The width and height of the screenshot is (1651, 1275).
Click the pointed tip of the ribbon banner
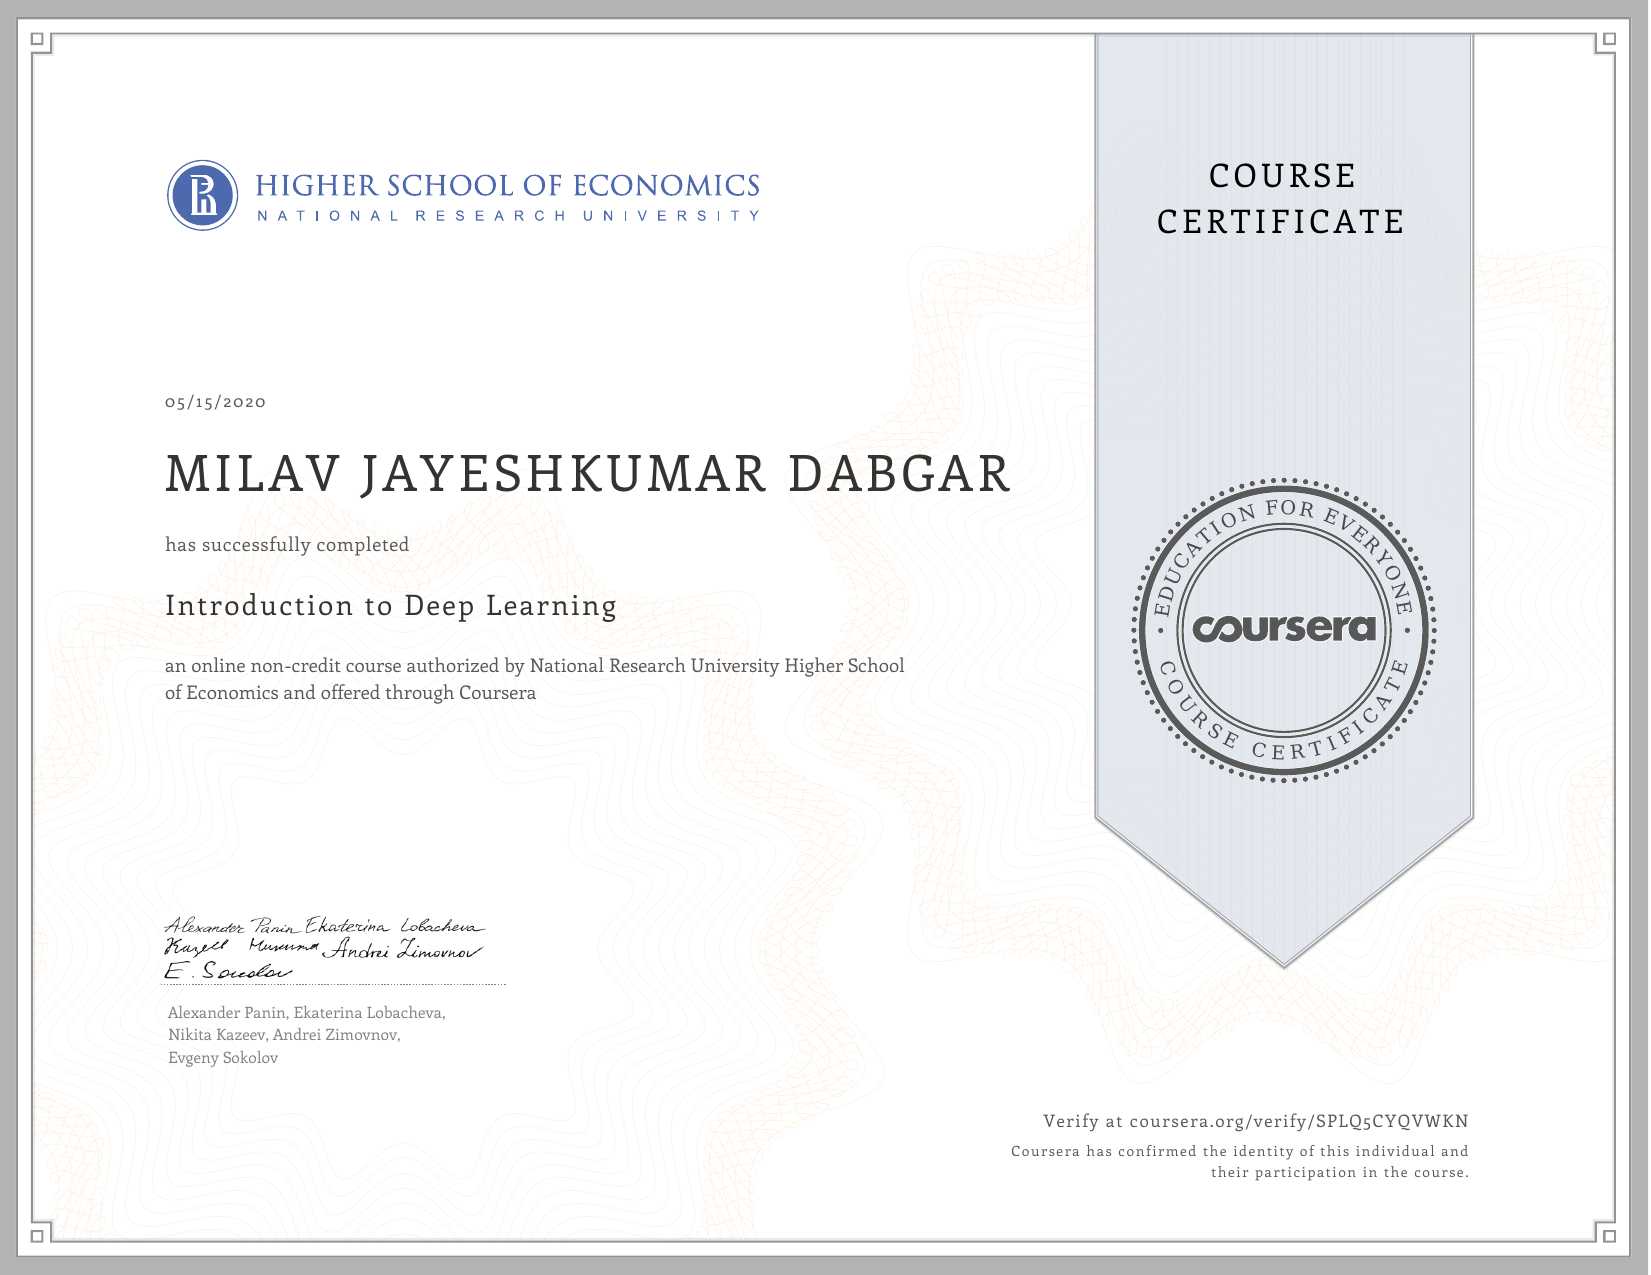(x=1284, y=962)
